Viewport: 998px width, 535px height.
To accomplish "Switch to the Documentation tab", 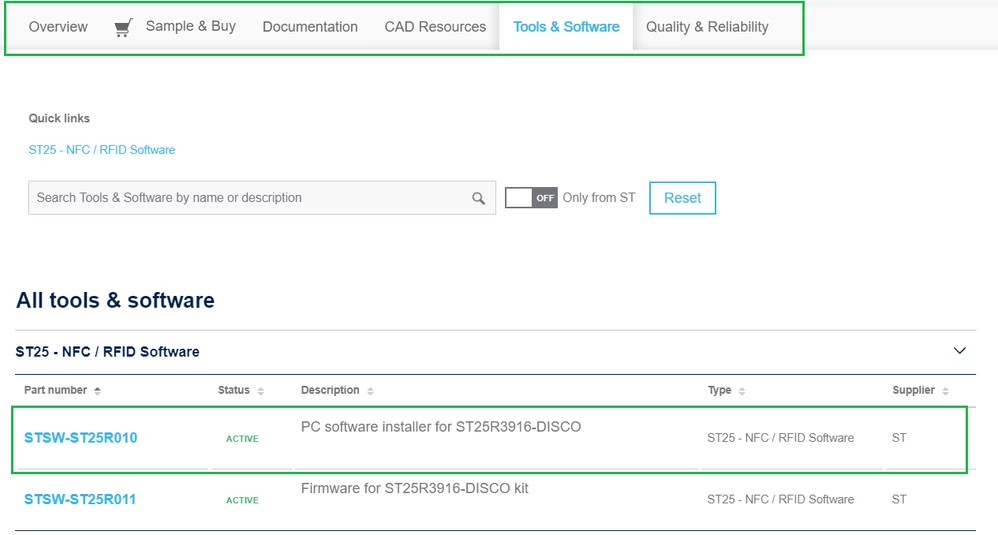I will tap(310, 27).
